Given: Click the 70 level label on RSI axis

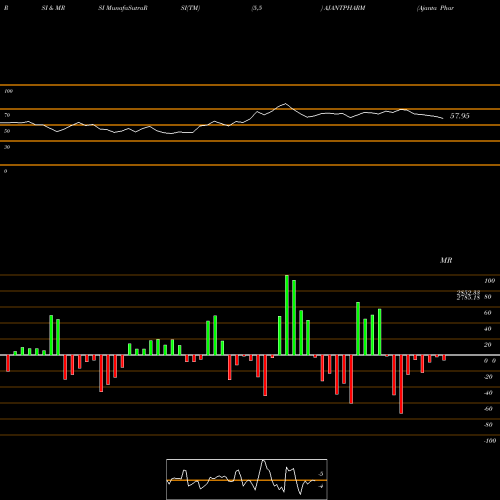Looking at the screenshot, I should [7, 115].
